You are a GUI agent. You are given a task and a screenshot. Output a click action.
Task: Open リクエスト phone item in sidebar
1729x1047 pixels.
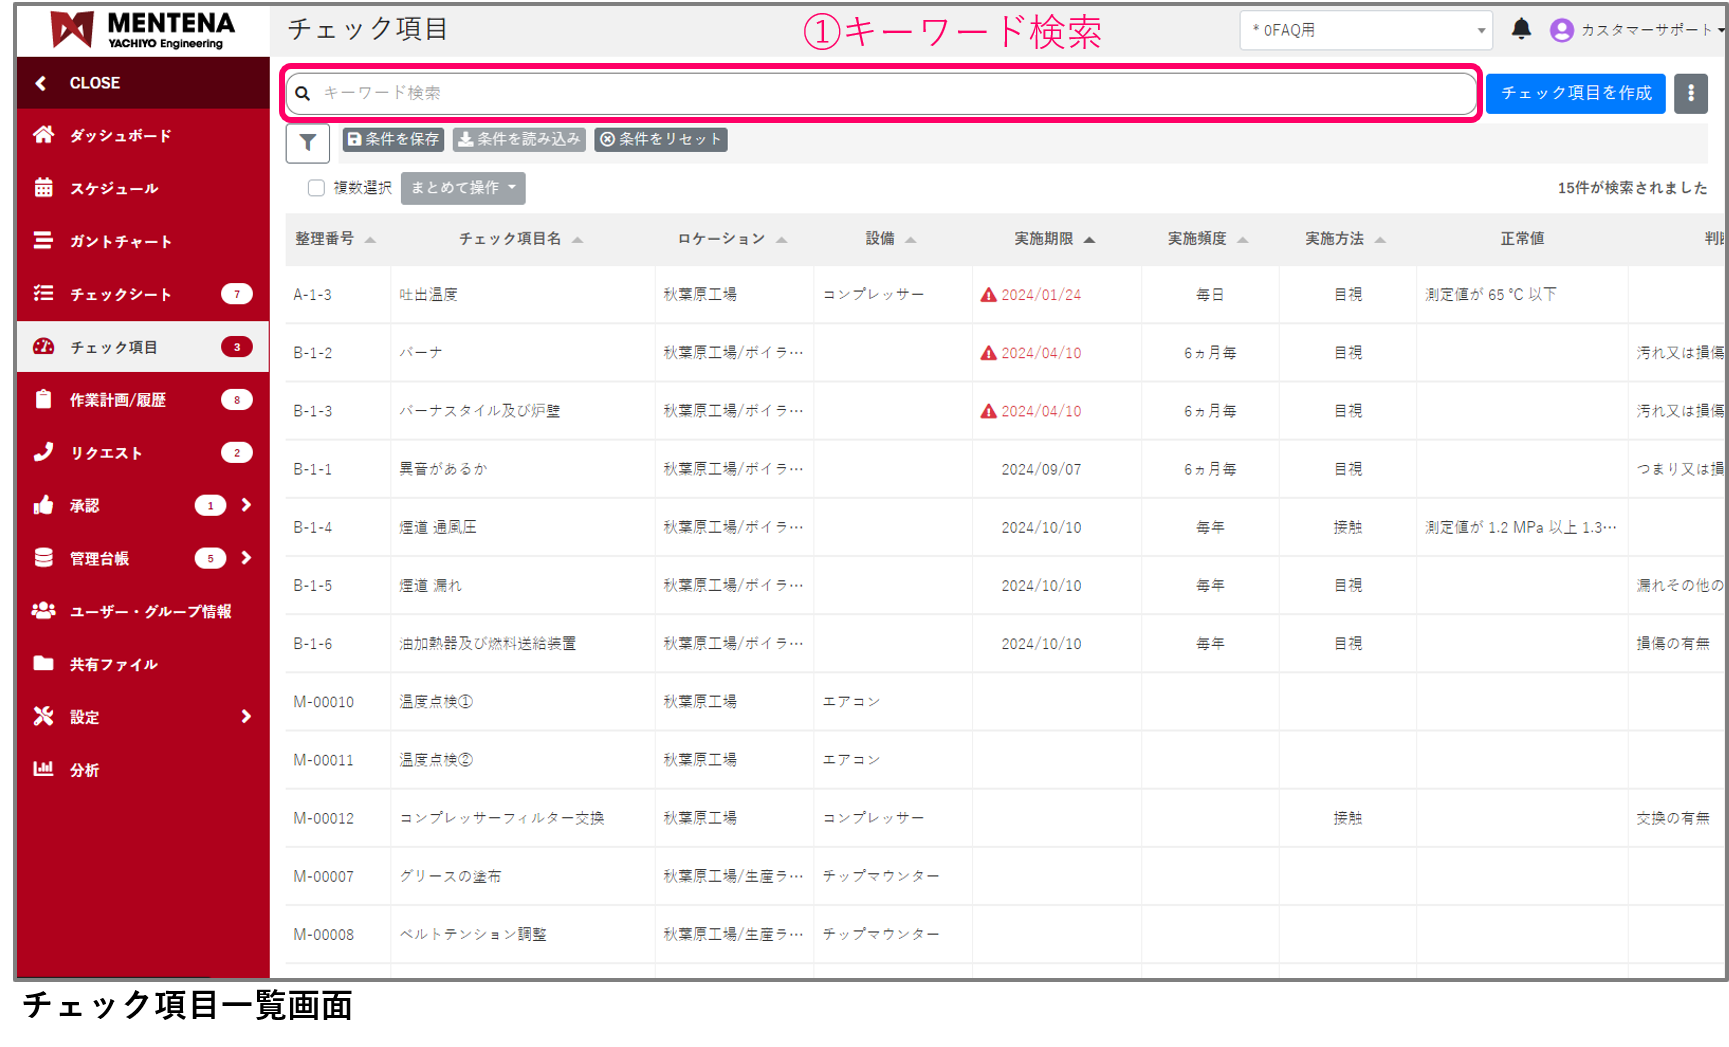point(106,453)
